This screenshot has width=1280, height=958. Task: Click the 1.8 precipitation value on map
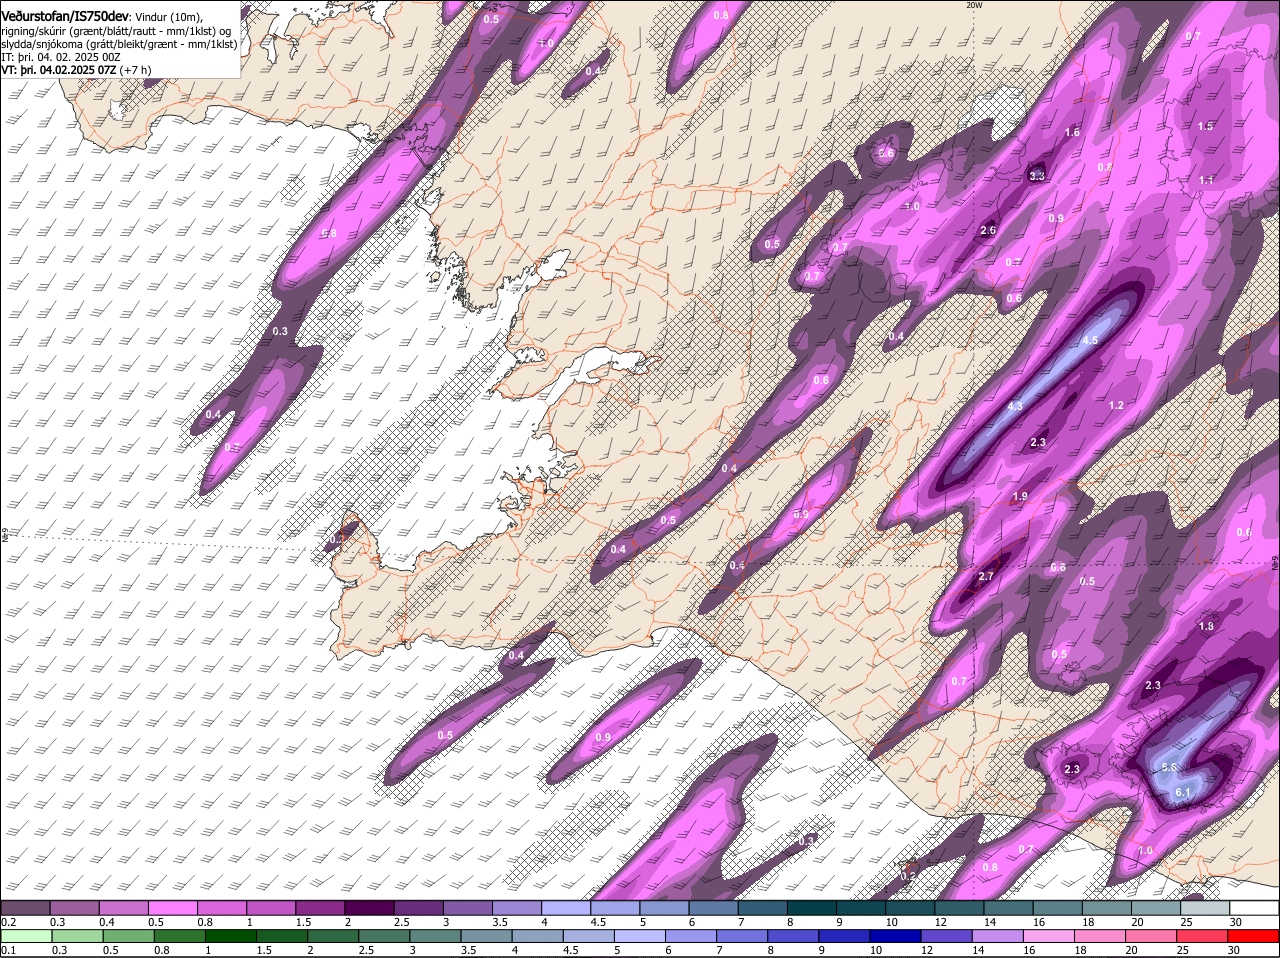(1206, 627)
